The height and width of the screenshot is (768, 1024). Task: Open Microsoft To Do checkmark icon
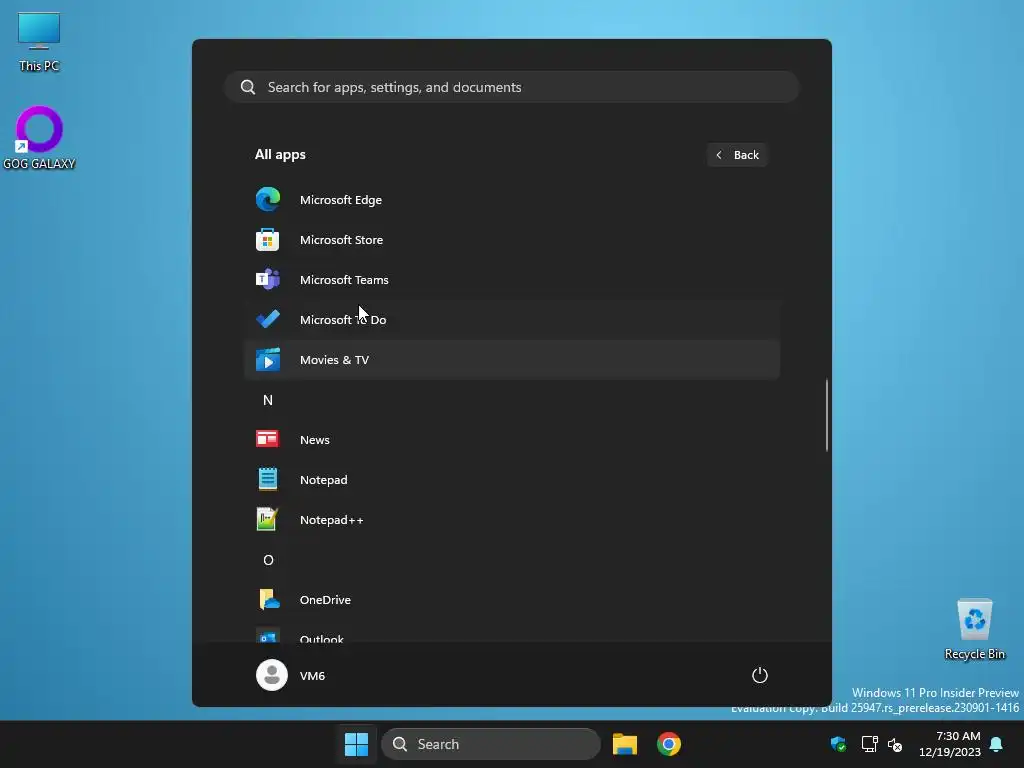coord(268,319)
